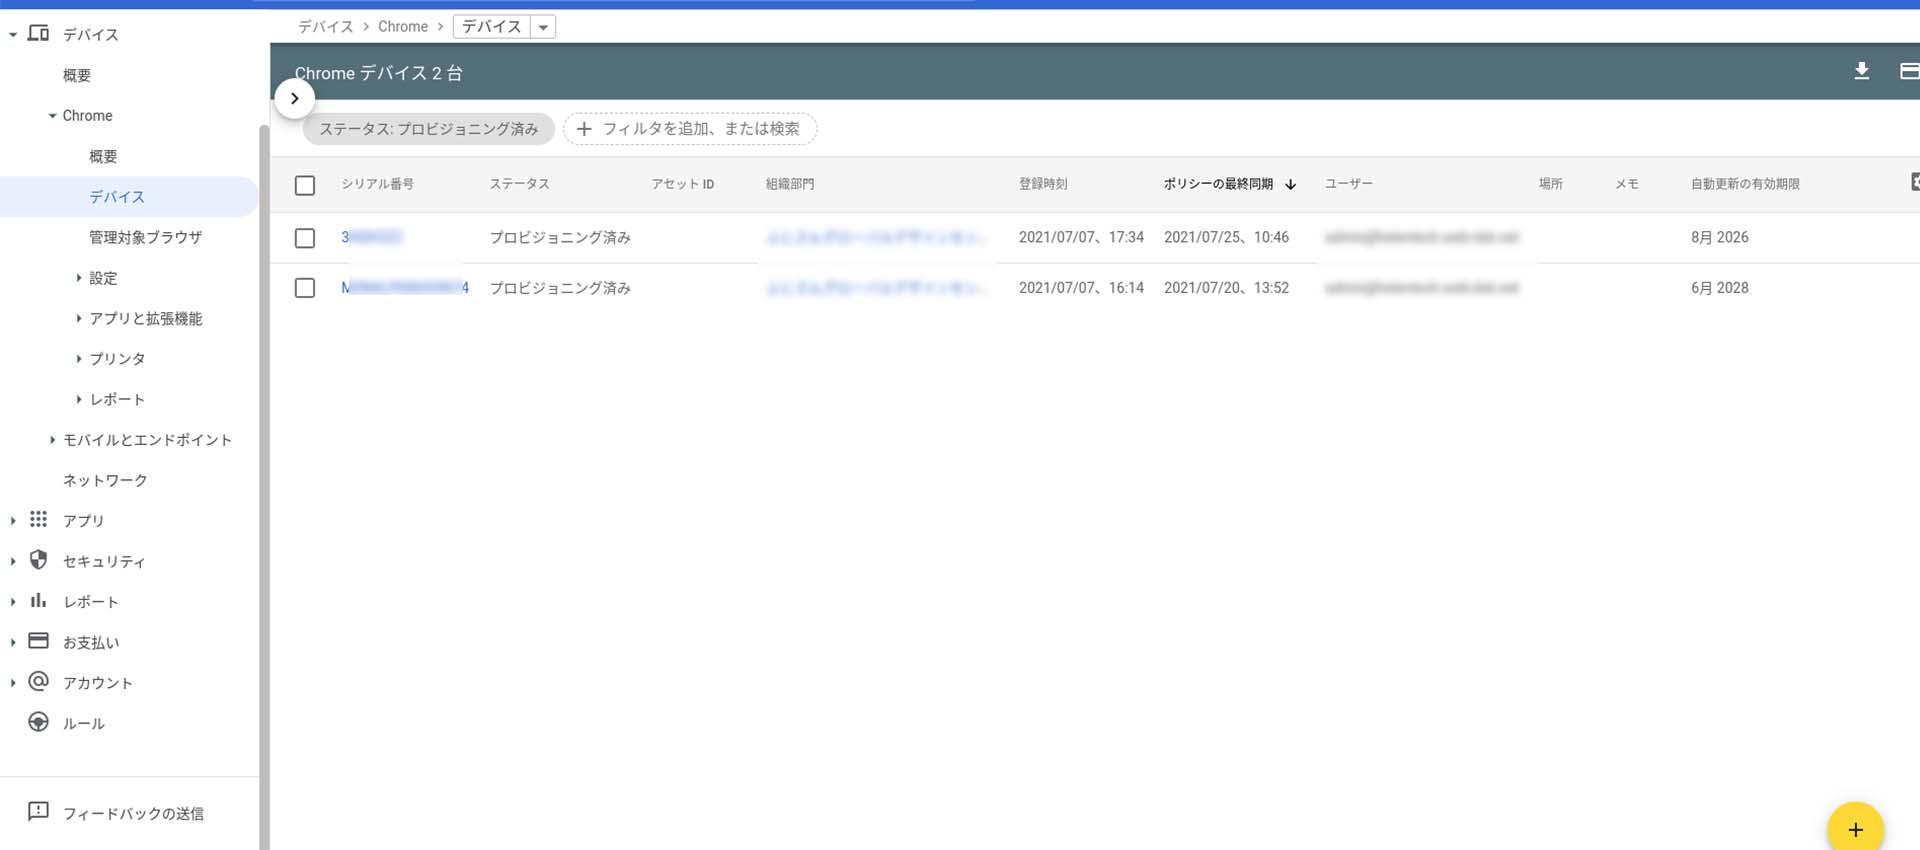Click the ステータス: プロビジョニング済み filter chip
Image resolution: width=1920 pixels, height=850 pixels.
(x=428, y=129)
